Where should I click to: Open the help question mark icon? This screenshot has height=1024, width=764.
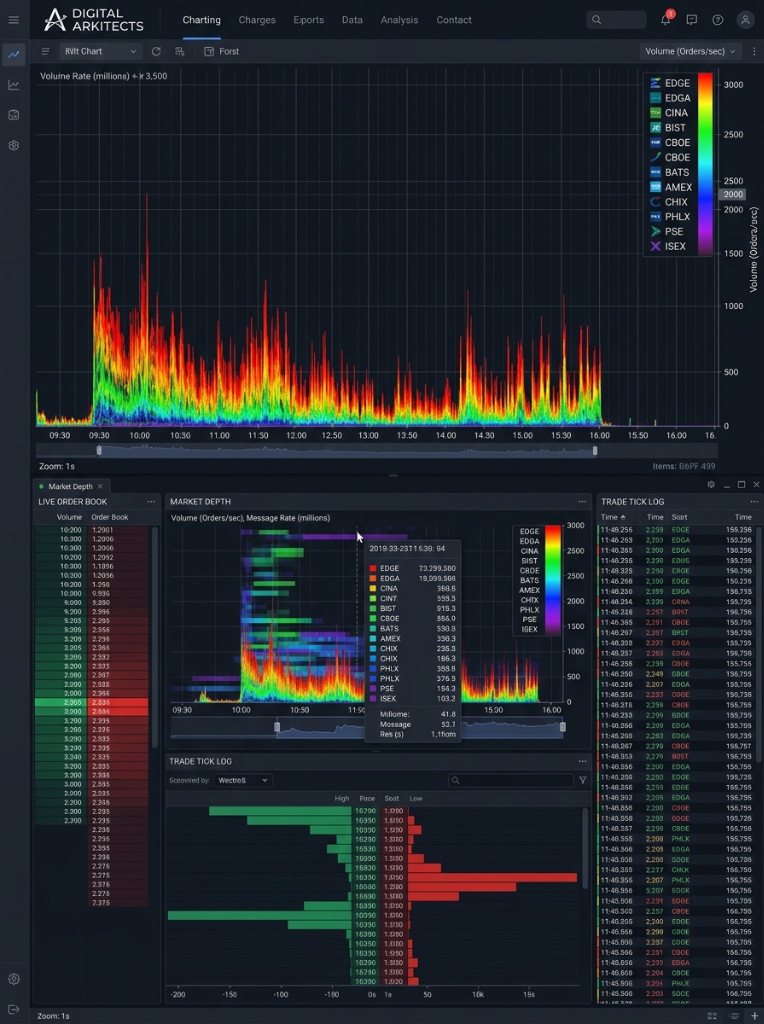pos(718,20)
